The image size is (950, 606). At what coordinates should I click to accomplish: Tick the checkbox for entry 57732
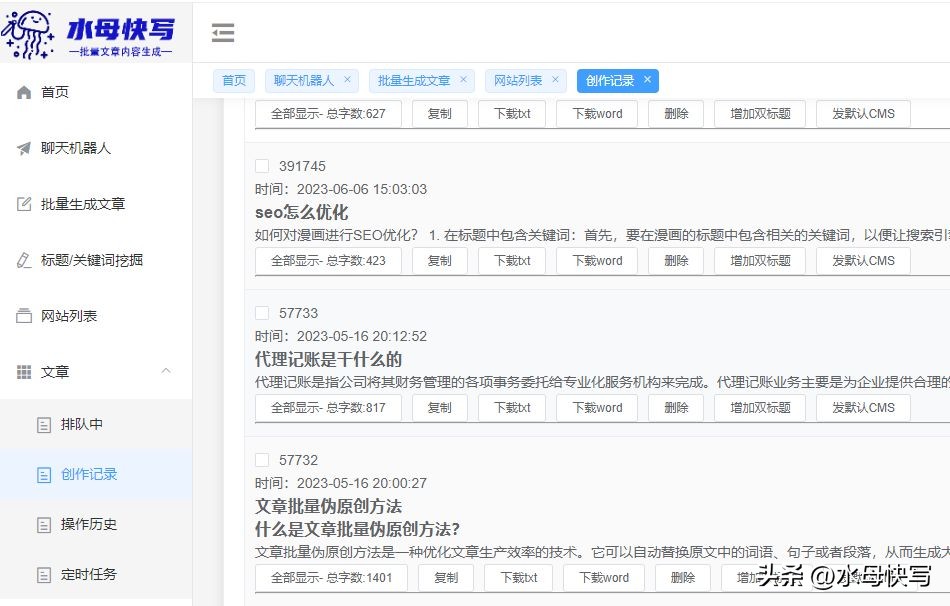(264, 459)
